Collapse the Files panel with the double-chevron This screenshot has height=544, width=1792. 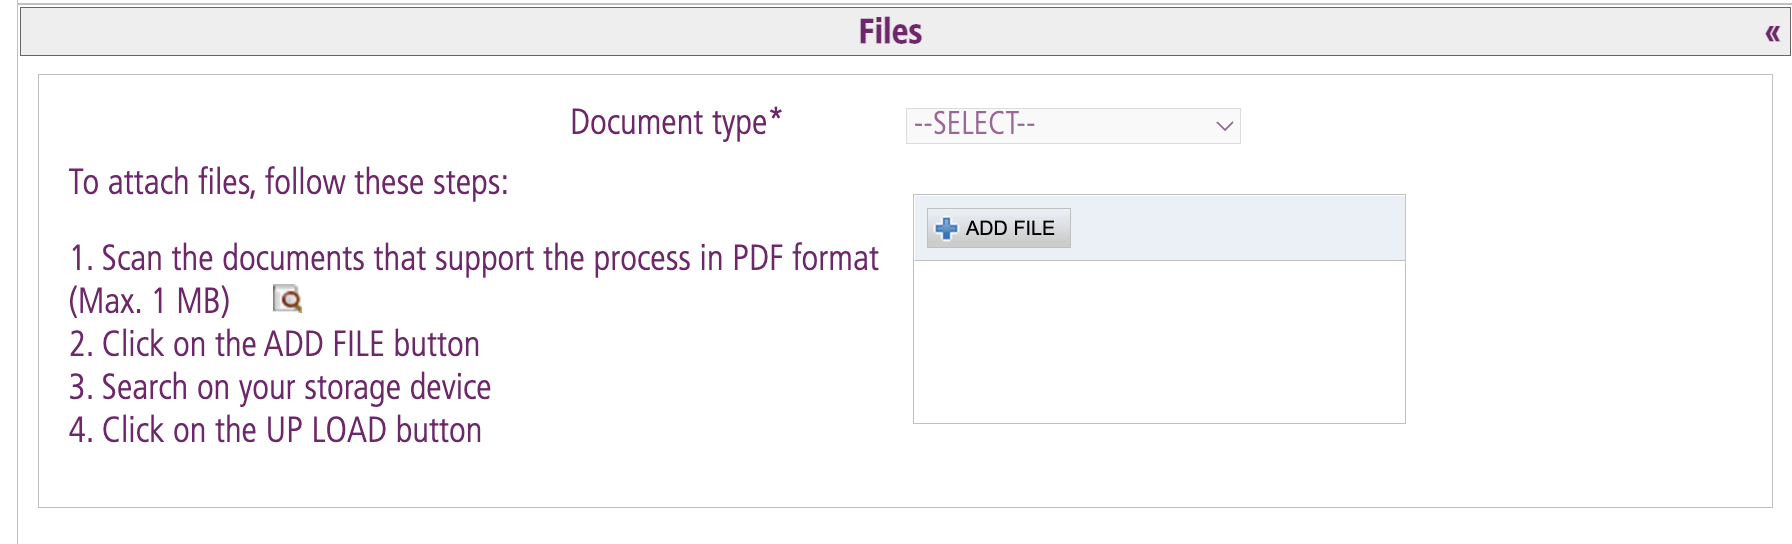coord(1772,33)
